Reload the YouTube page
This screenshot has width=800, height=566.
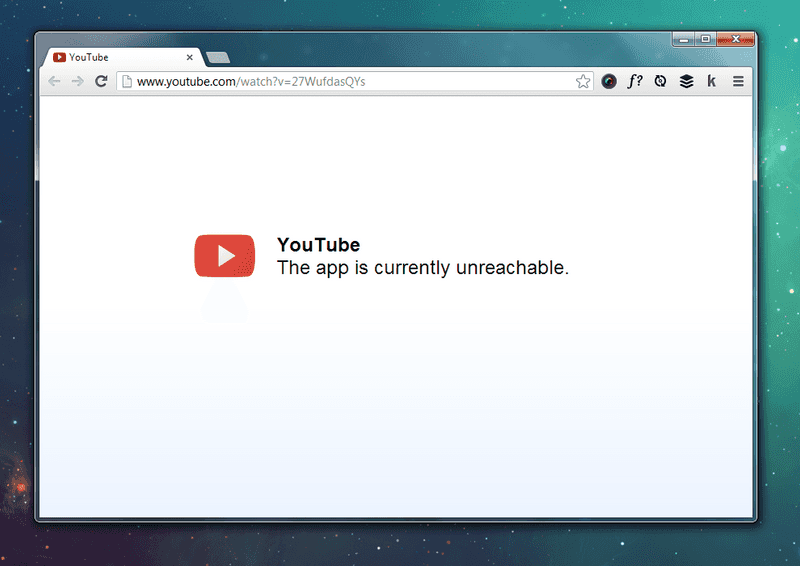pyautogui.click(x=102, y=81)
